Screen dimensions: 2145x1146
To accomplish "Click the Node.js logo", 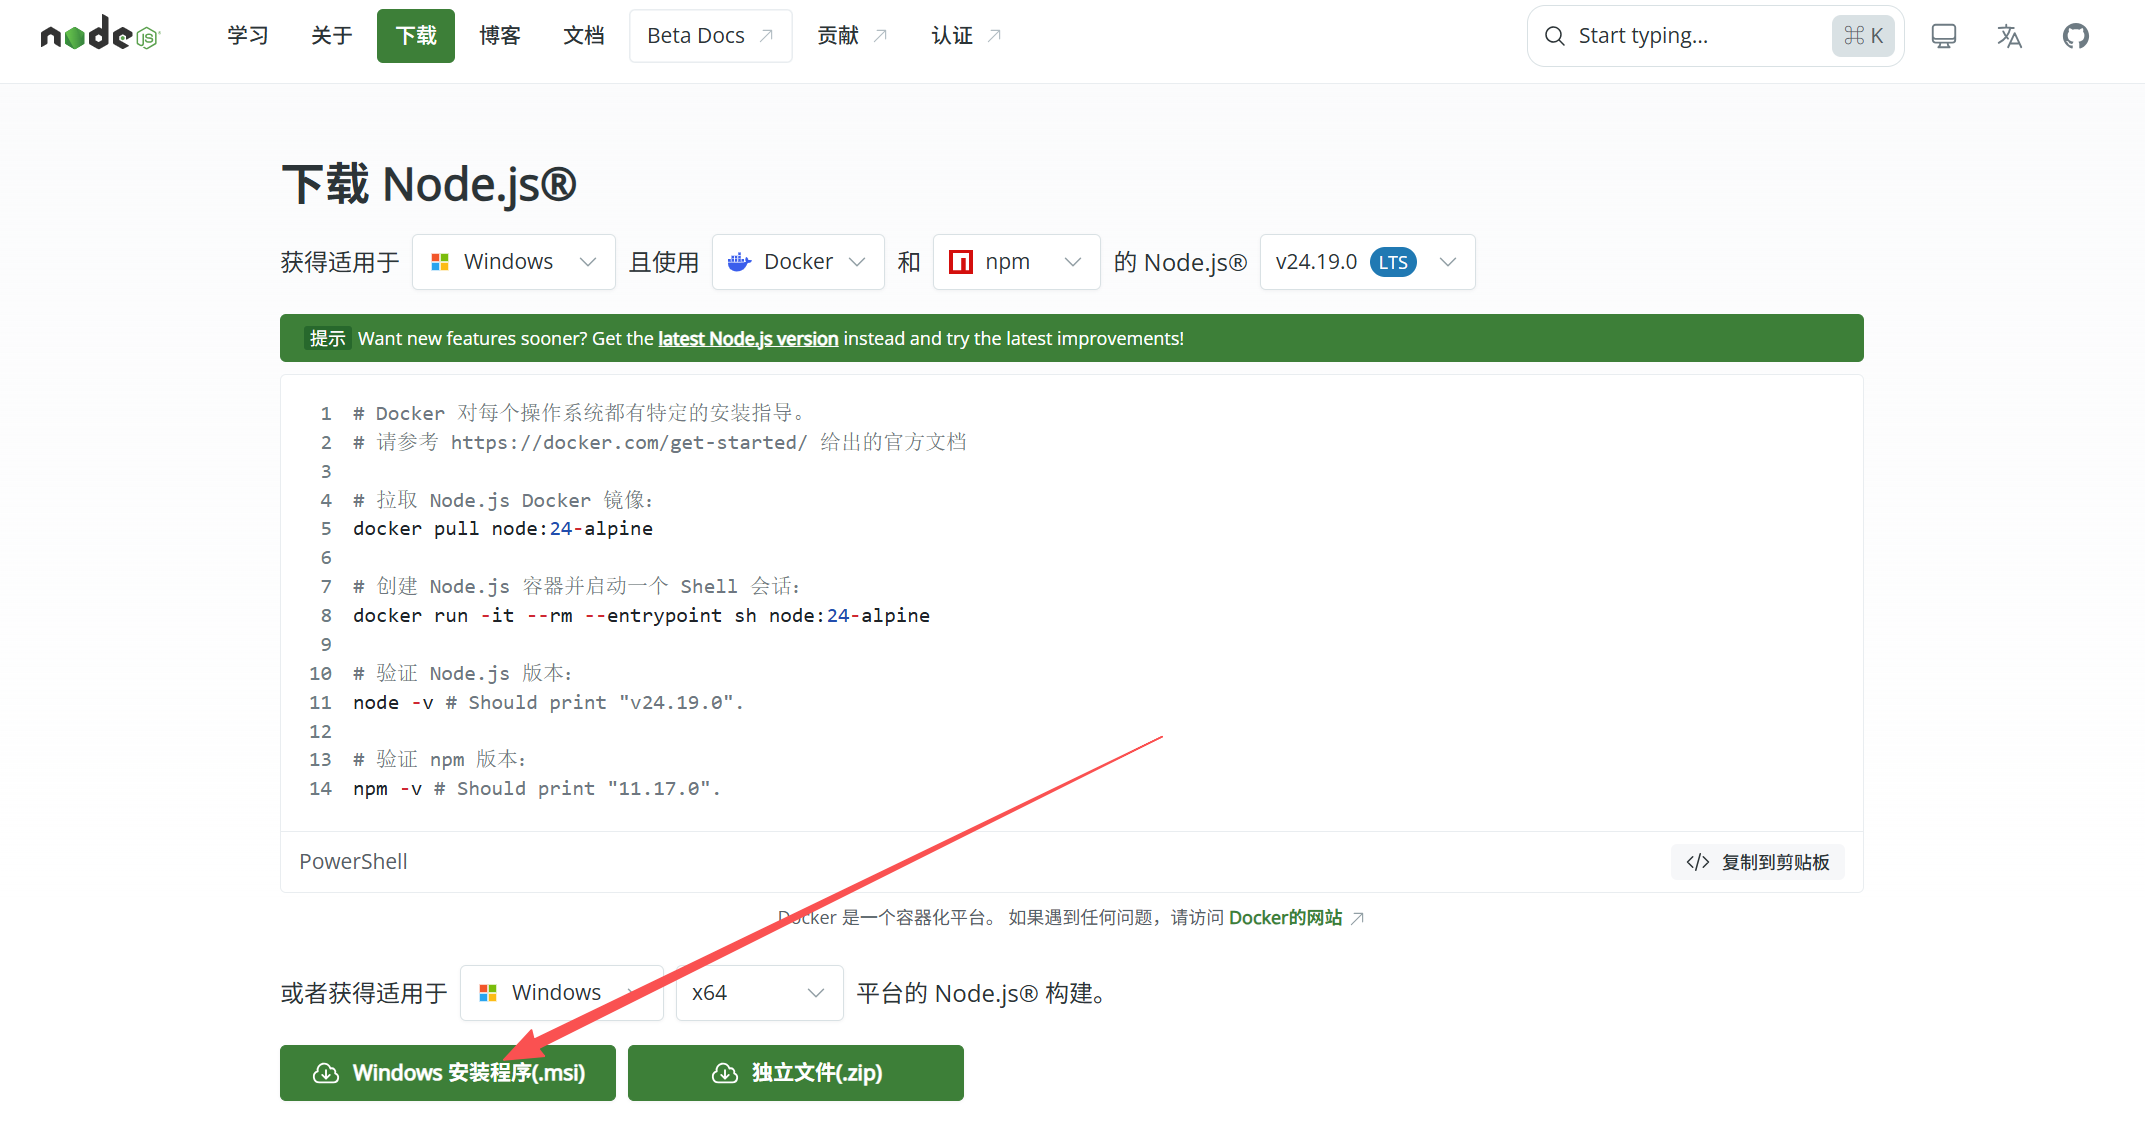I will click(100, 35).
